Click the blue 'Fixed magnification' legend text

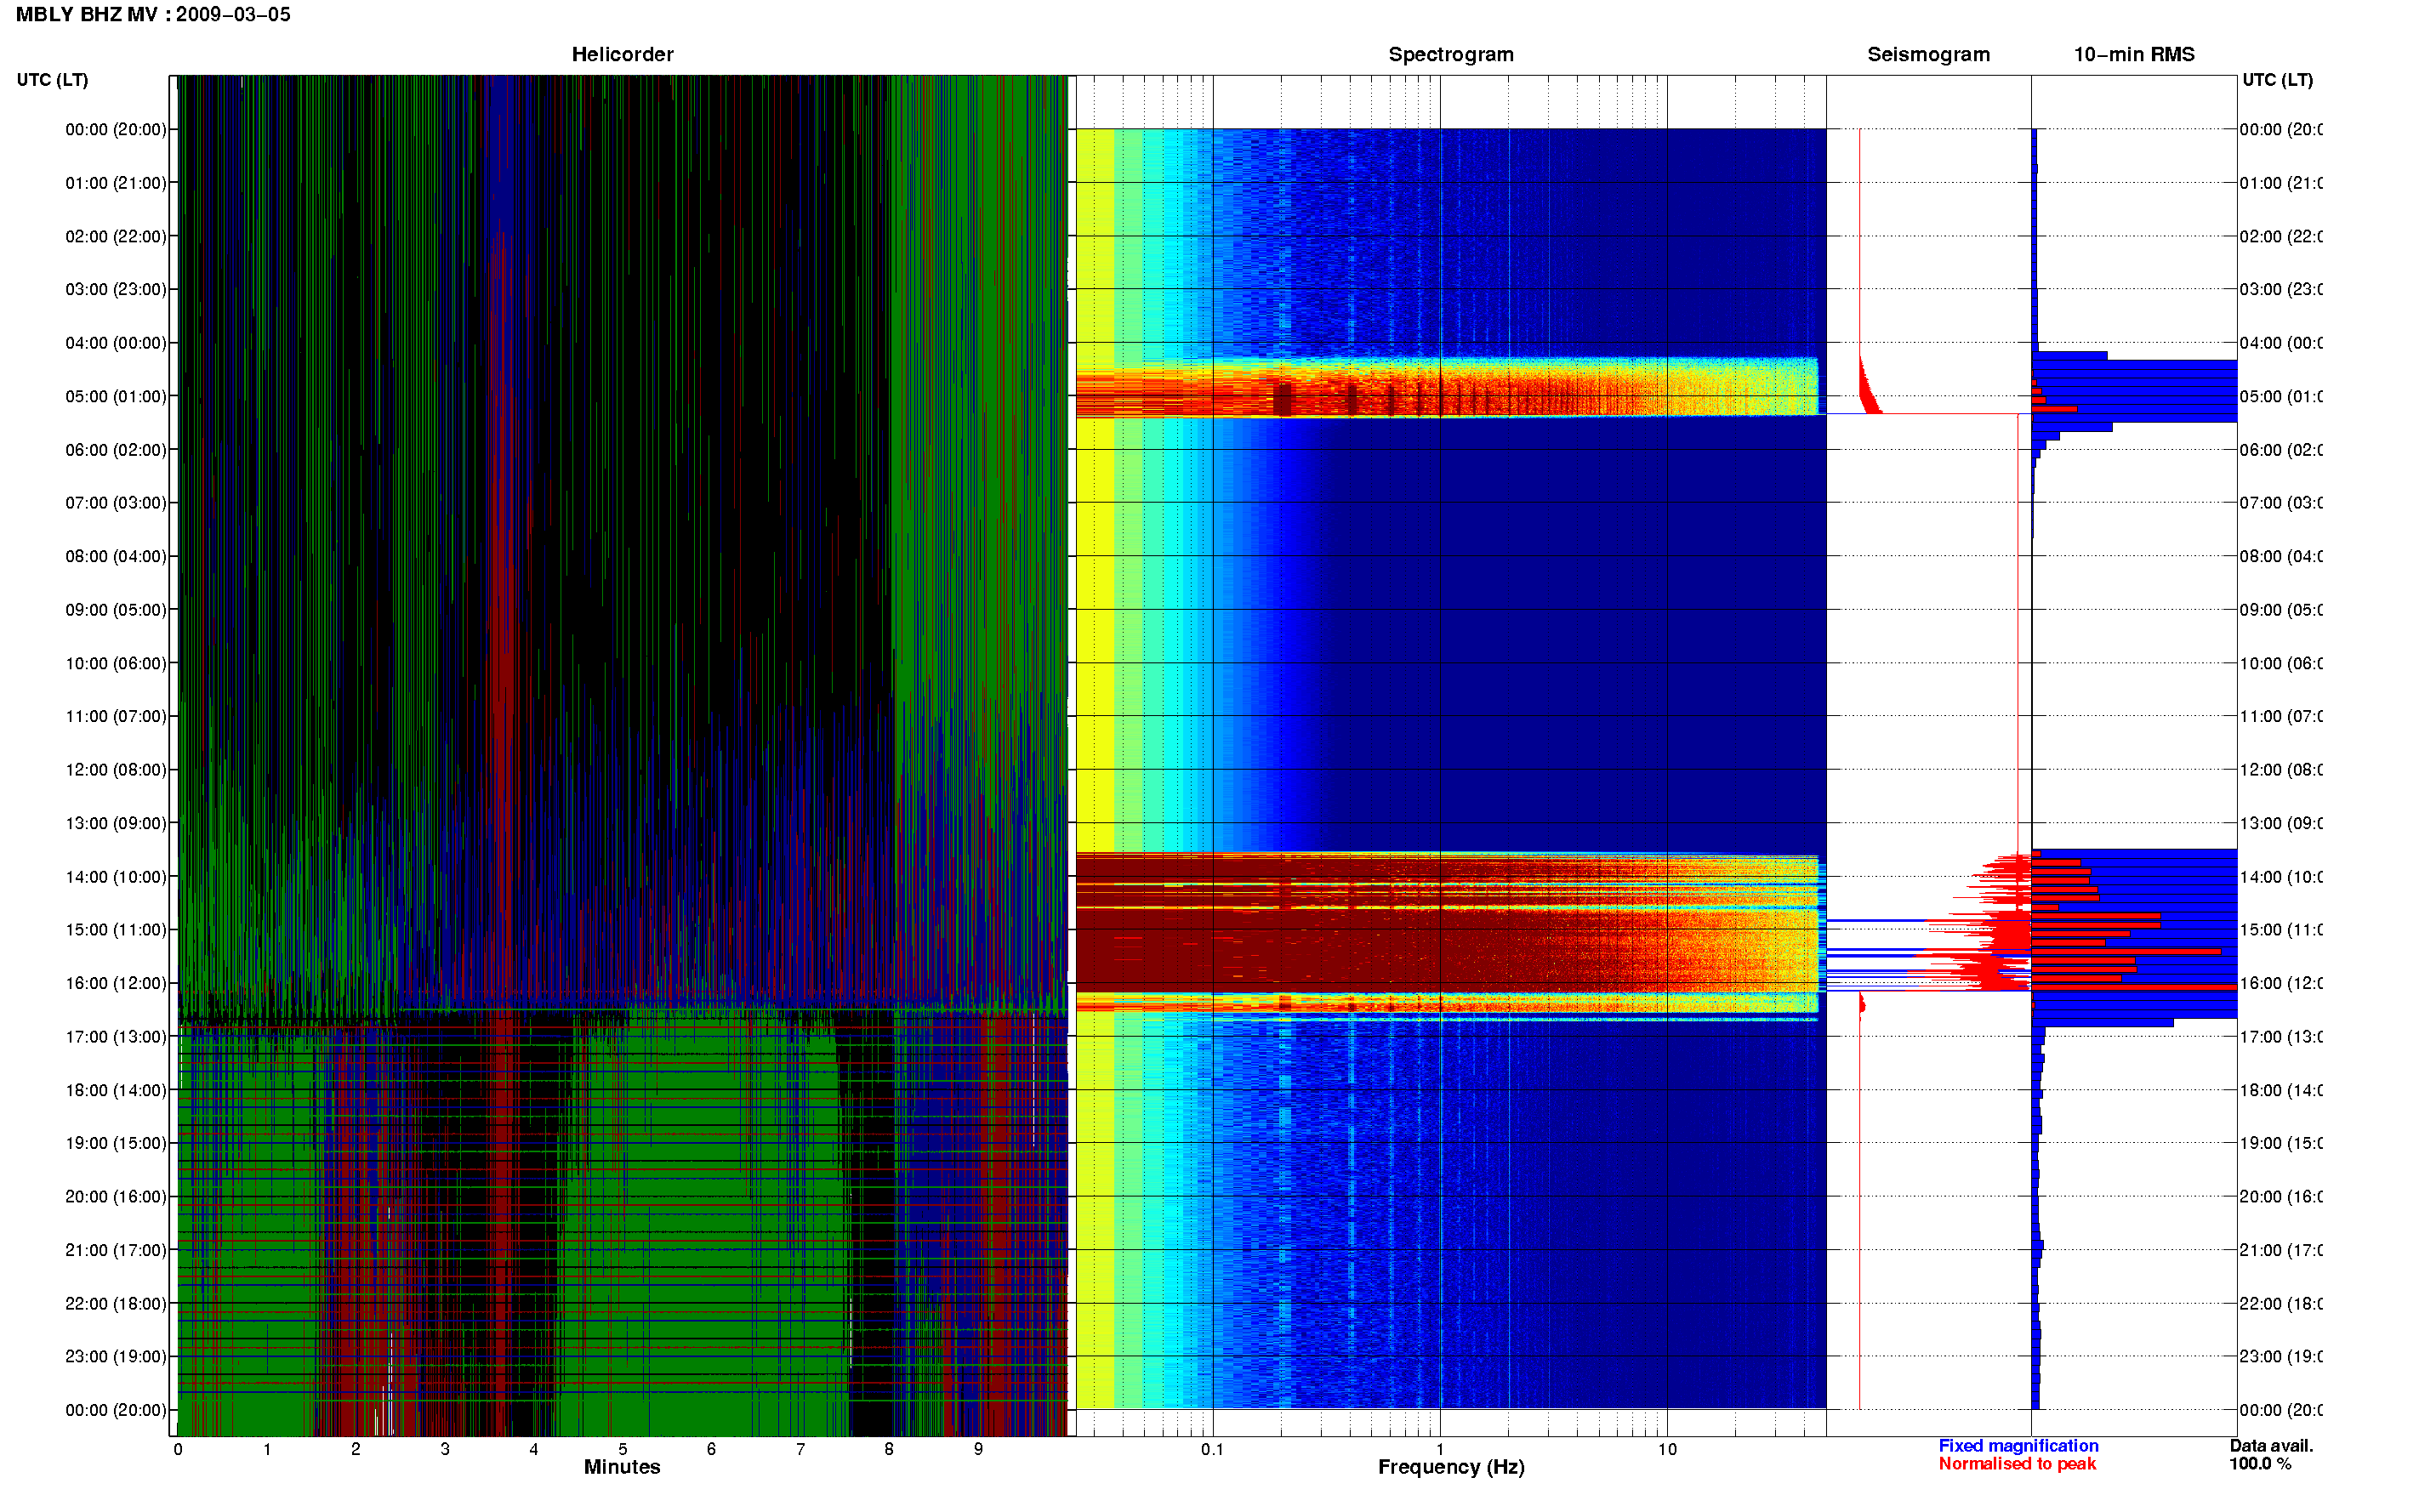[2018, 1446]
